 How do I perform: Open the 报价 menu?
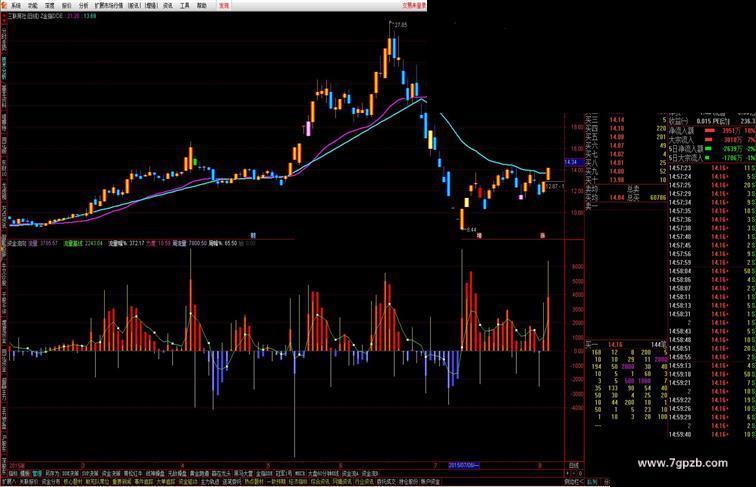[67, 6]
